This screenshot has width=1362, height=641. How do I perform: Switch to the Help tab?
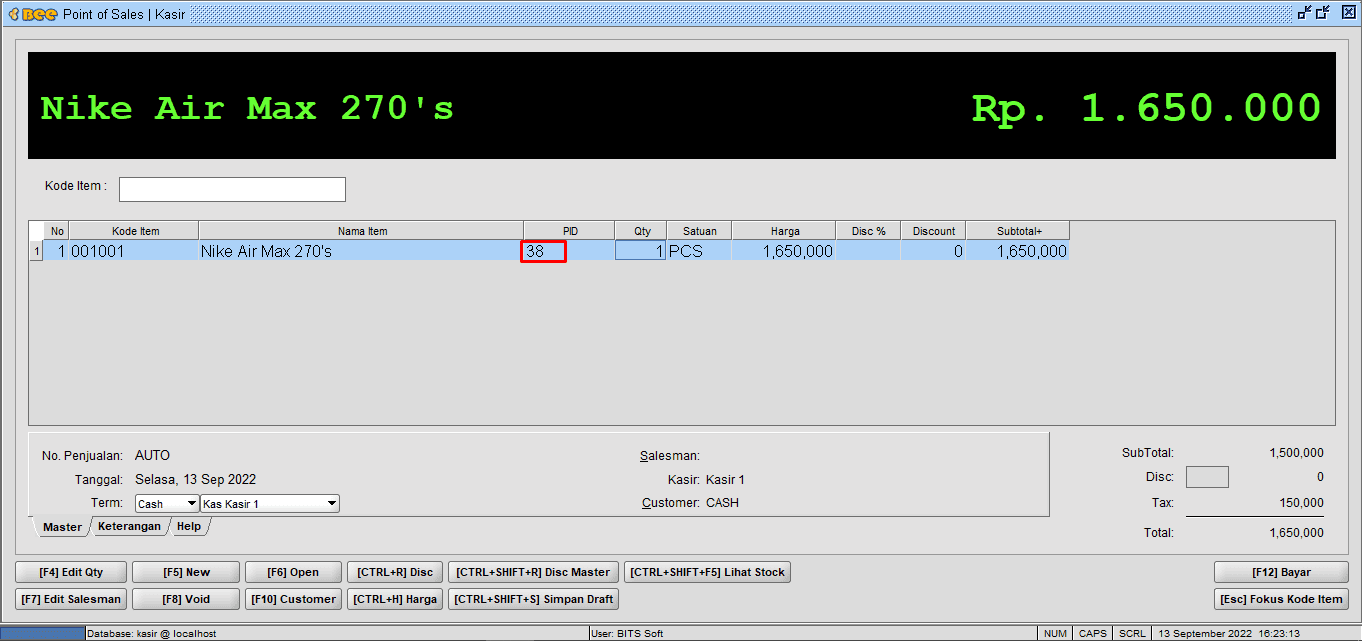189,526
